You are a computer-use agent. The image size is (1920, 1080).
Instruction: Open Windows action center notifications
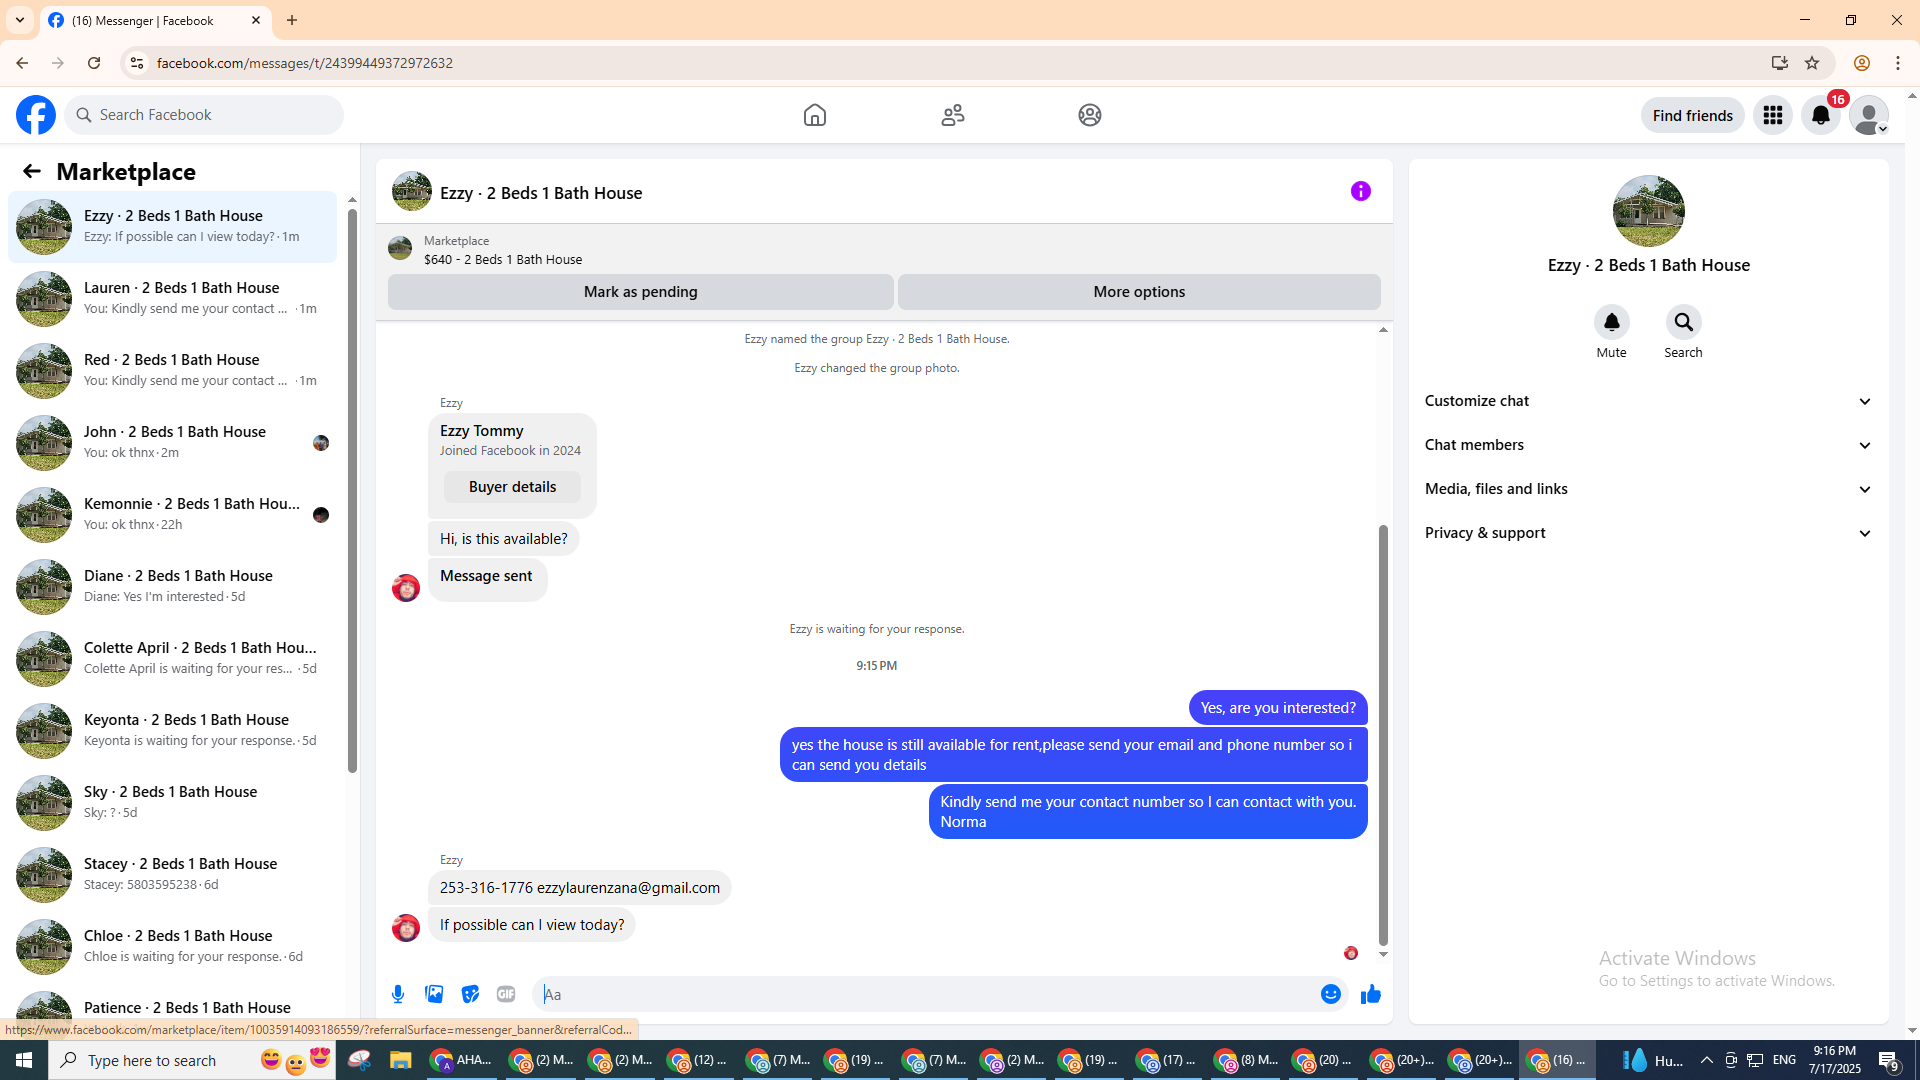tap(1889, 1060)
